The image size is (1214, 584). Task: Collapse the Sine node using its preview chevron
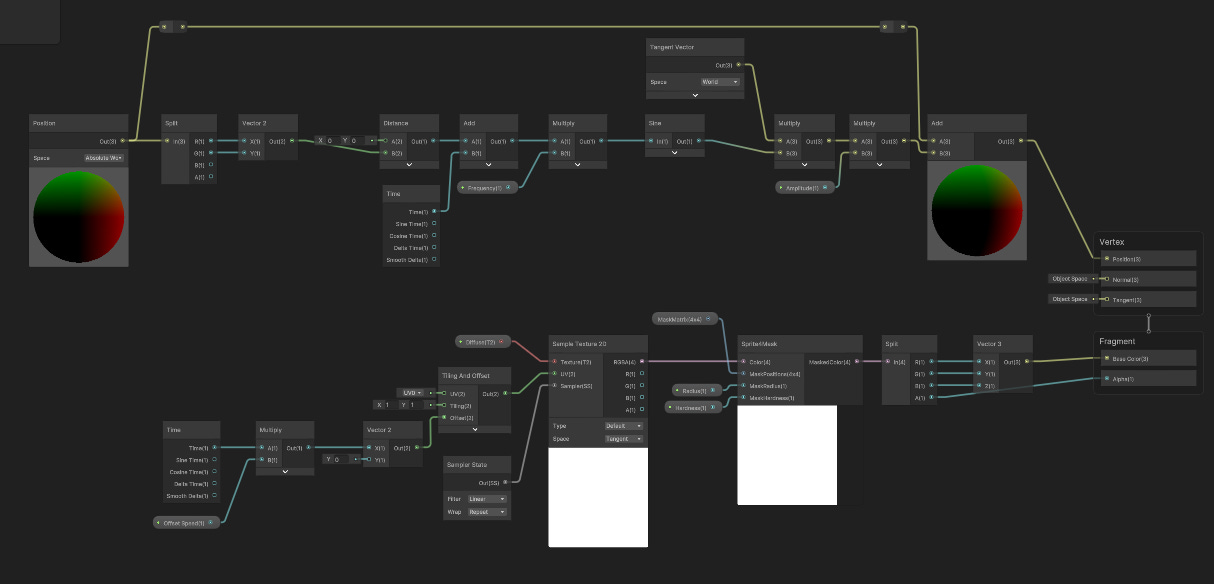[x=675, y=153]
